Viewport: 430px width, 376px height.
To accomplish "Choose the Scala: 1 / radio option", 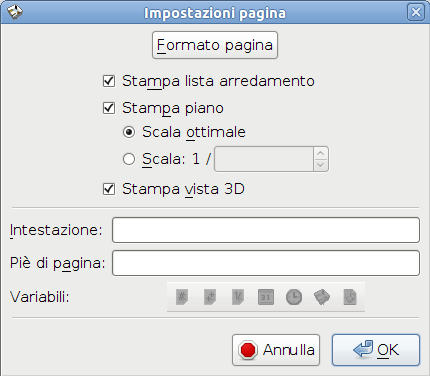I will click(x=129, y=159).
